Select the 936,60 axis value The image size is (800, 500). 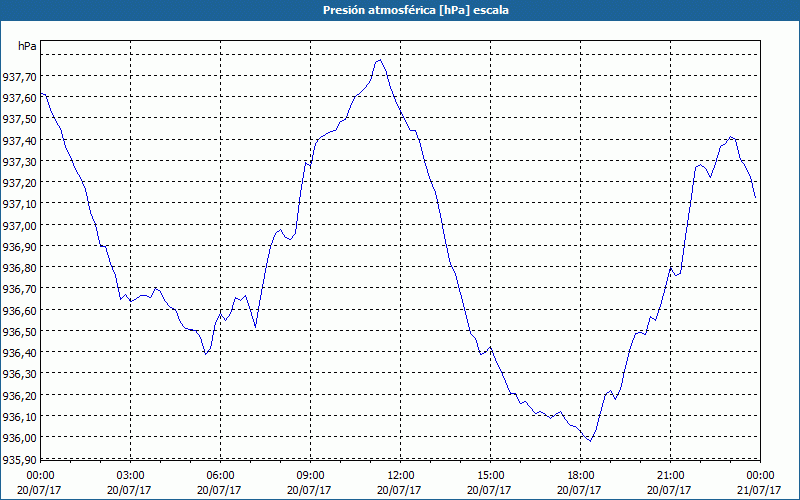(x=19, y=310)
